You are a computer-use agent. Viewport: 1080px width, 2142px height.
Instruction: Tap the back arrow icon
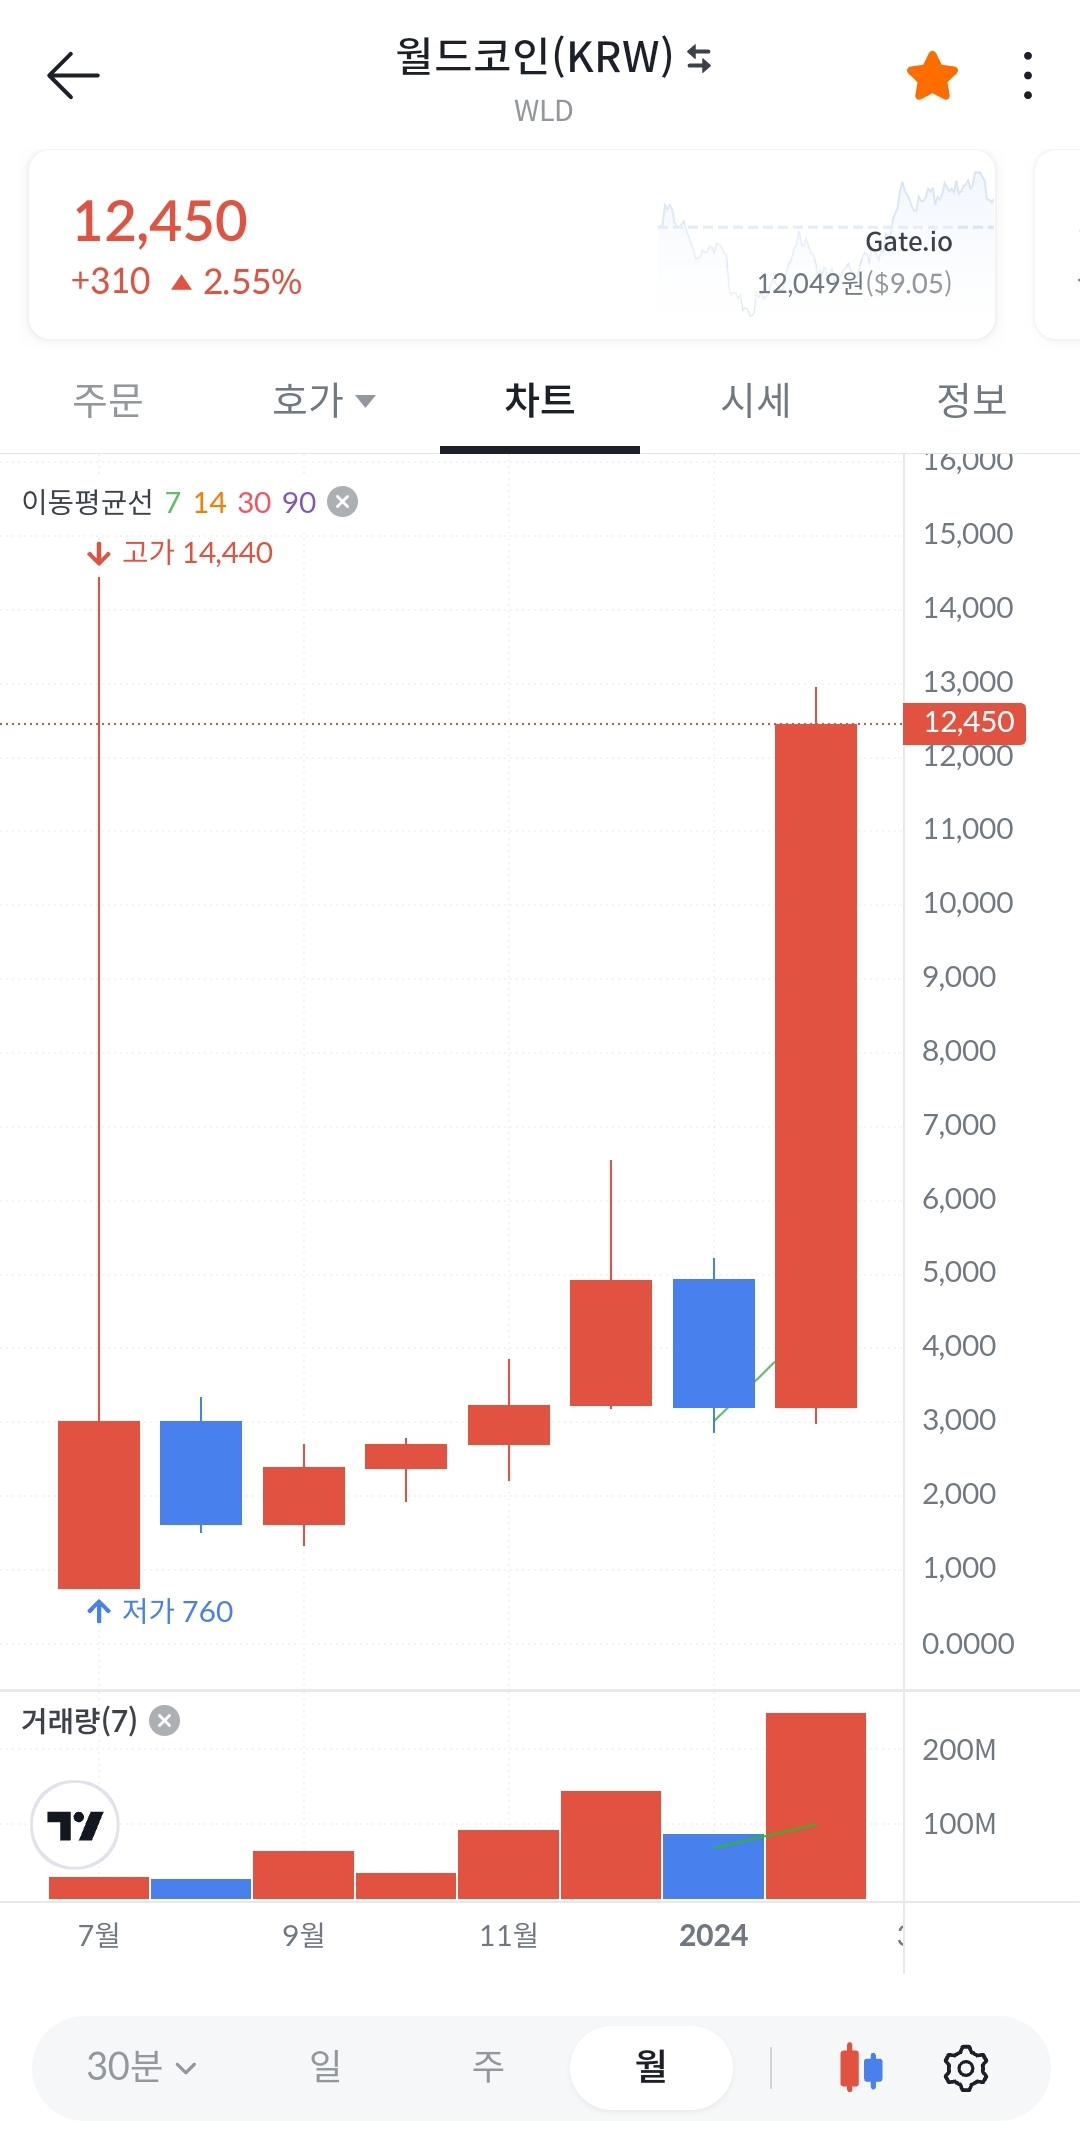pyautogui.click(x=73, y=75)
